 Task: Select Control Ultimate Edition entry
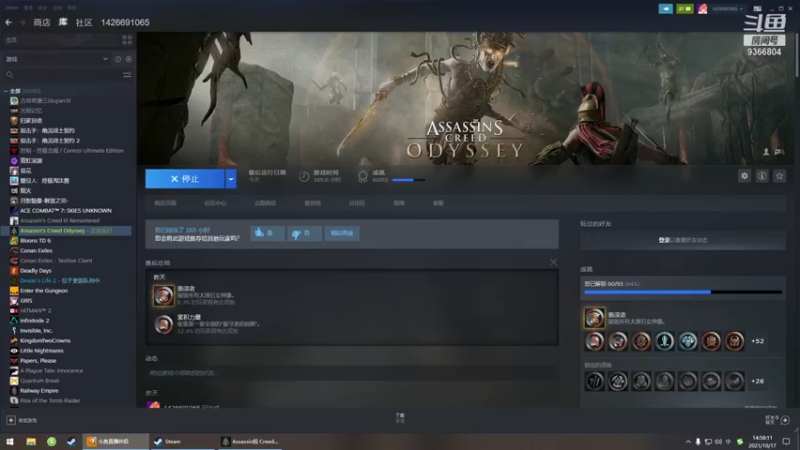(71, 151)
